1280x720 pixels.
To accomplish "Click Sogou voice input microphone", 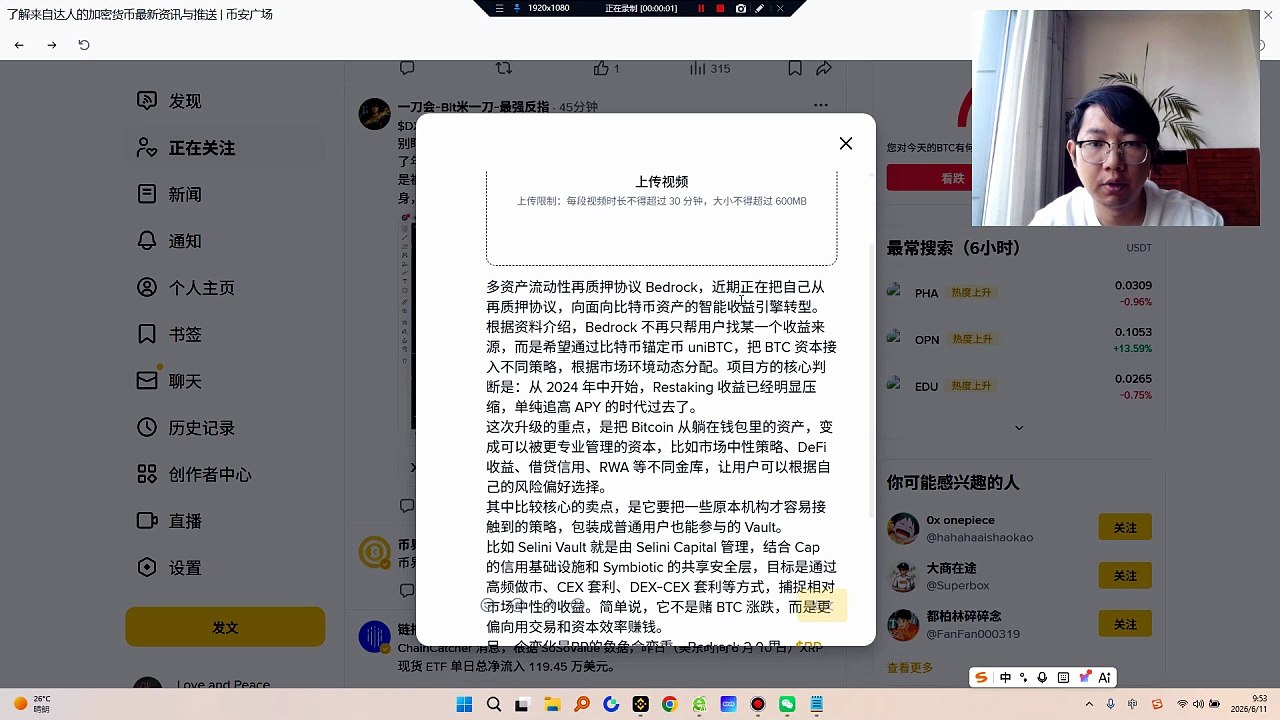I will coord(1042,678).
